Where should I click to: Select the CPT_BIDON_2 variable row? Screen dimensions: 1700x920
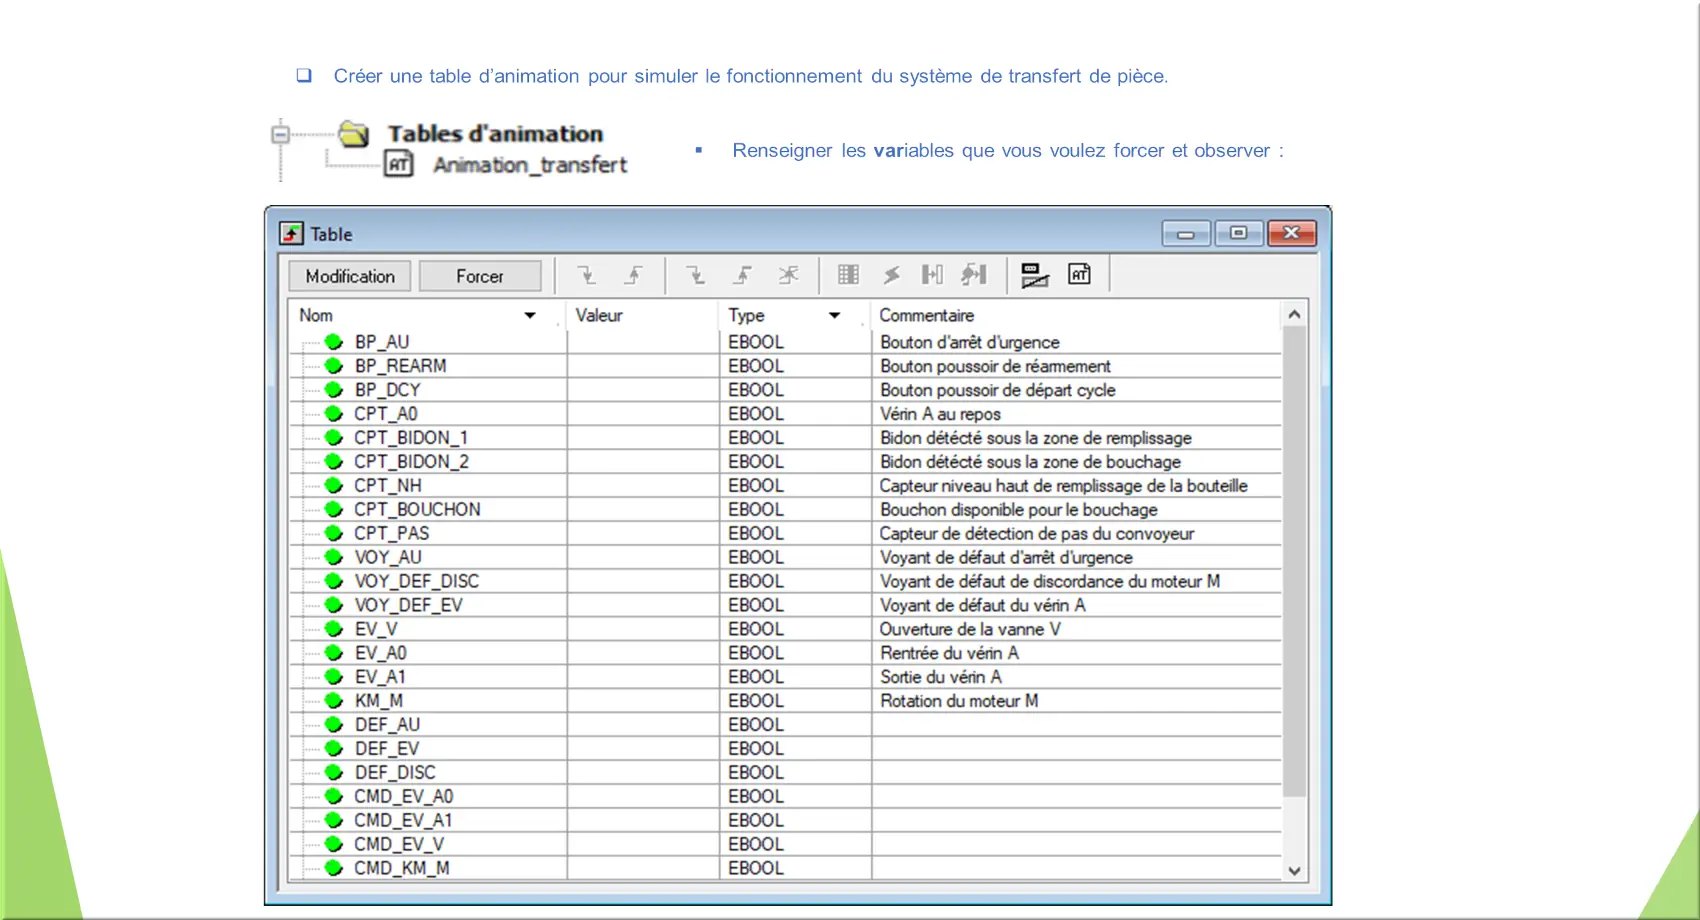tap(785, 462)
